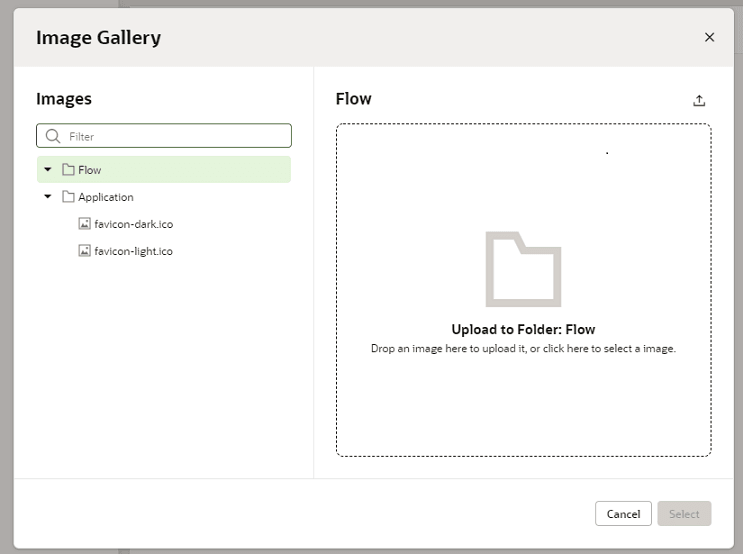Image resolution: width=743 pixels, height=554 pixels.
Task: Click the magnifier icon in the filter box
Action: pyautogui.click(x=53, y=136)
